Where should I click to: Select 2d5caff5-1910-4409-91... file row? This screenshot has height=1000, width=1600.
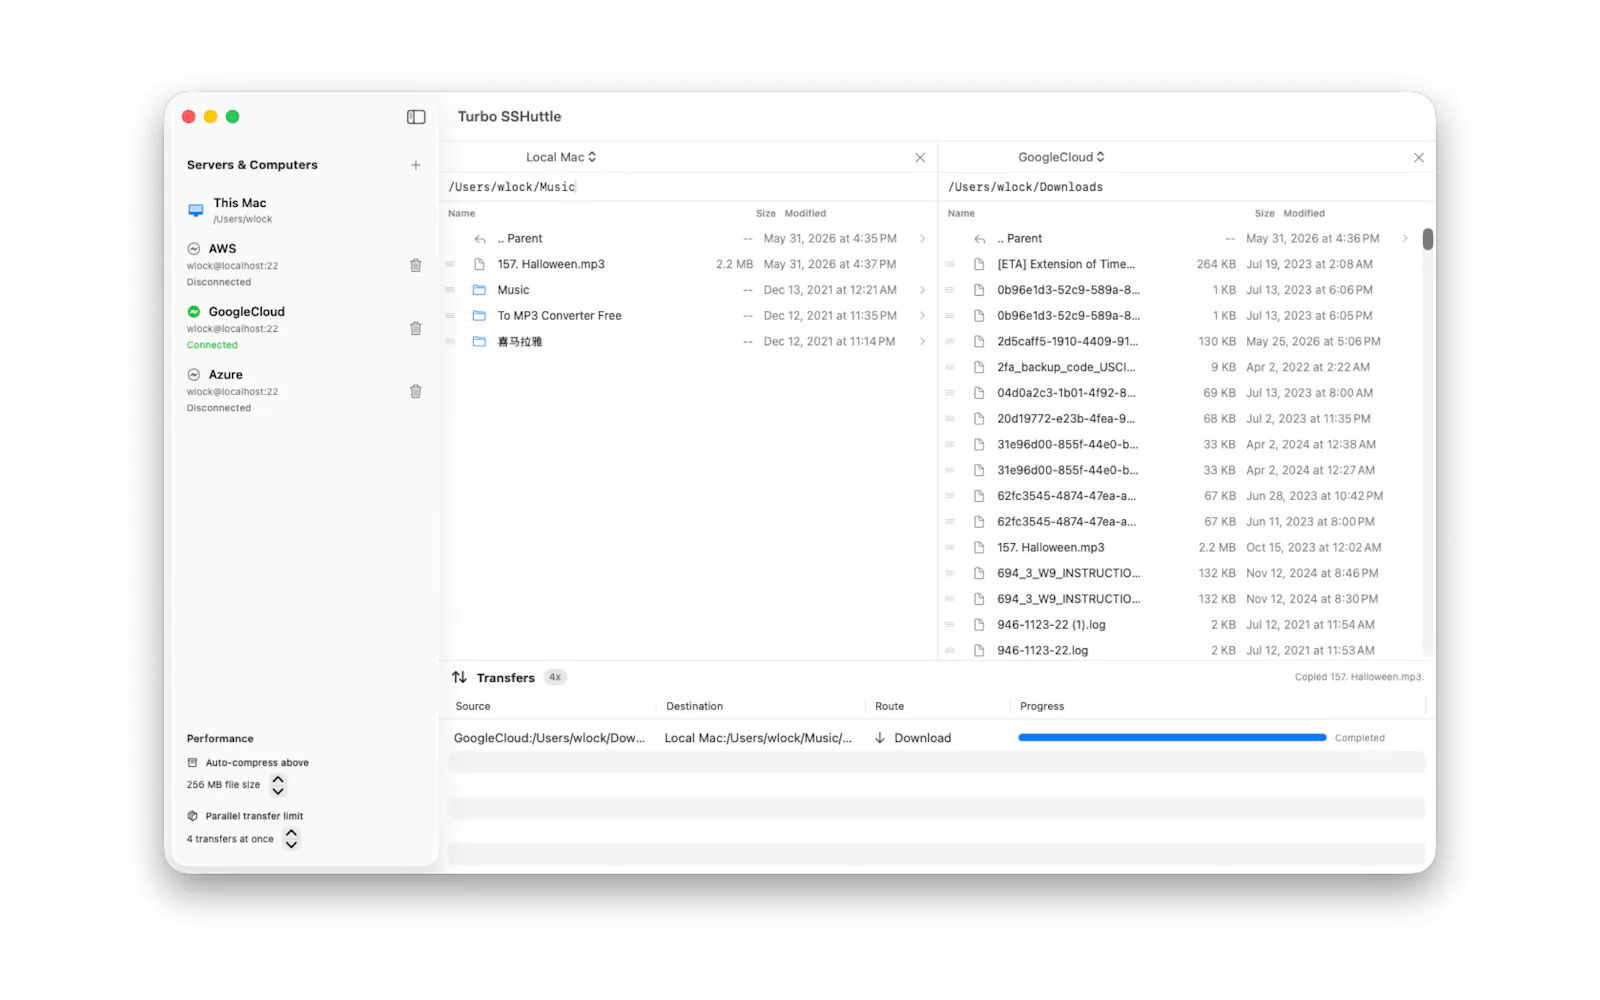click(x=1178, y=342)
